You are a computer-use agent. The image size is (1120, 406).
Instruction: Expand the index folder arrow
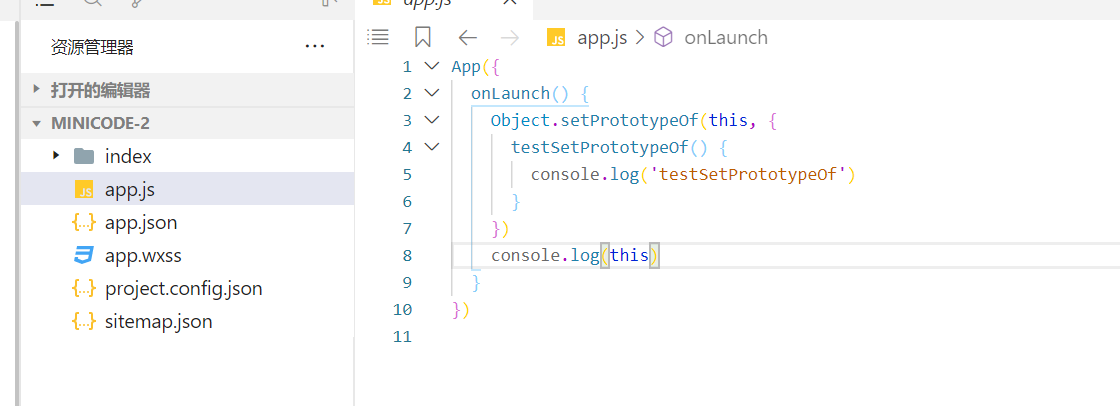click(x=56, y=155)
